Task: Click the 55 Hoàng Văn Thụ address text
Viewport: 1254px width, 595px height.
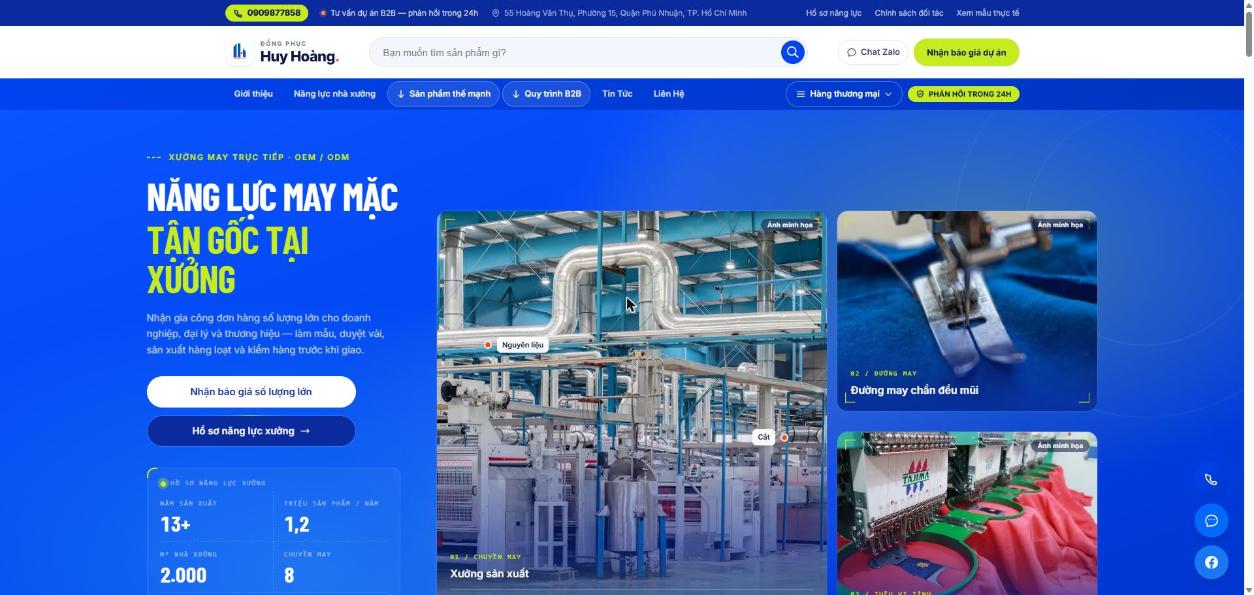Action: click(625, 13)
